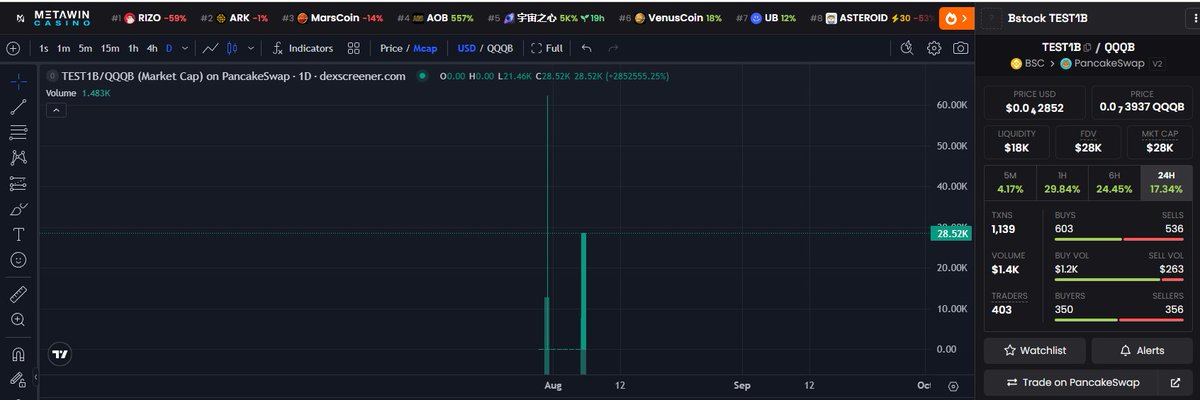
Task: Click the BSC chain icon
Action: coord(1016,63)
